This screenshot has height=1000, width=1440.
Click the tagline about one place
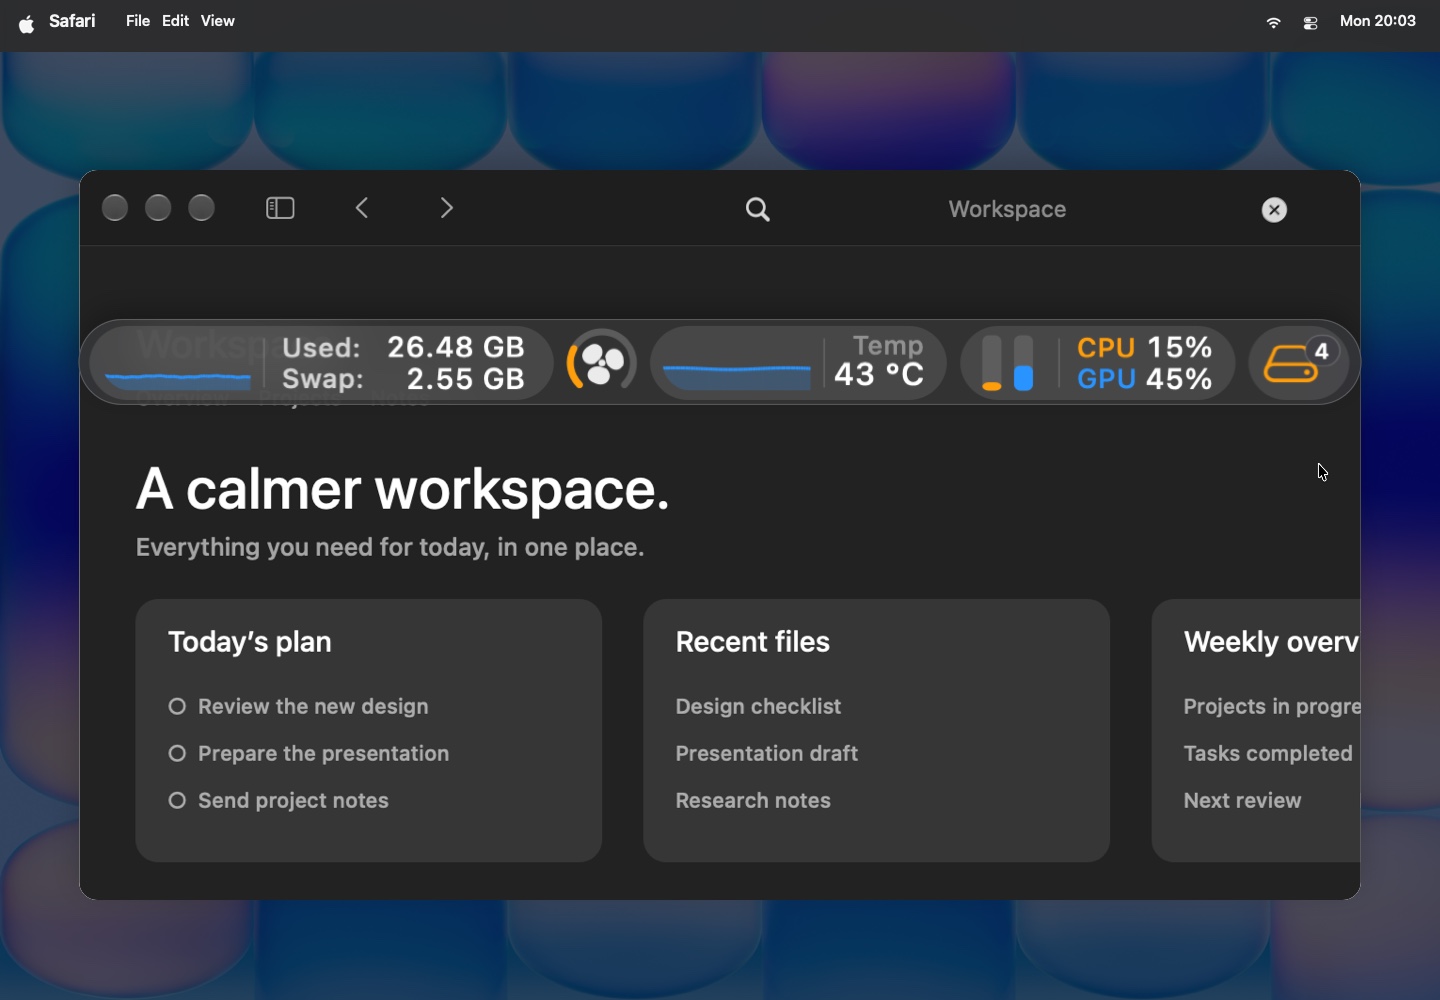pyautogui.click(x=390, y=548)
